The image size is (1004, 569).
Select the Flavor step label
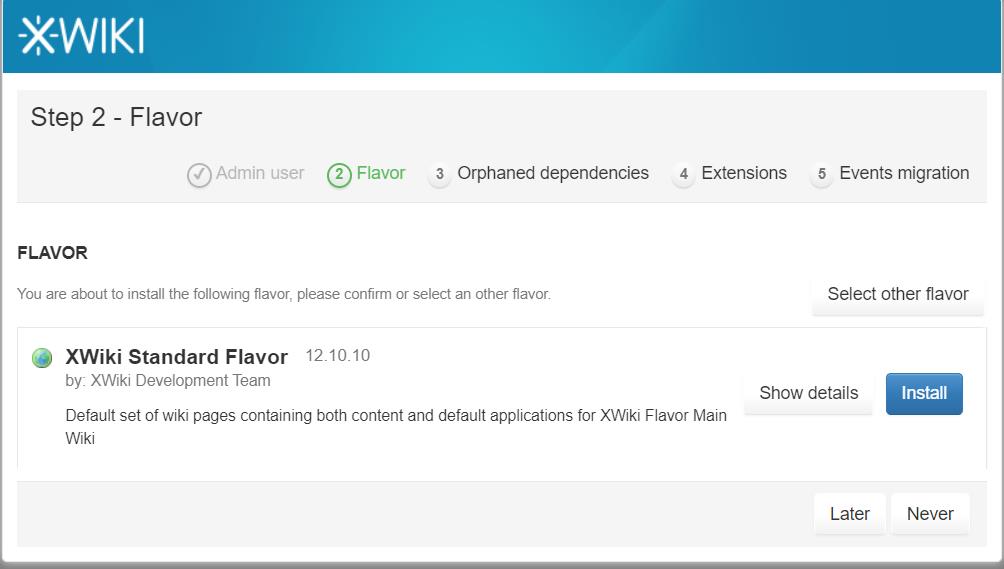coord(381,173)
